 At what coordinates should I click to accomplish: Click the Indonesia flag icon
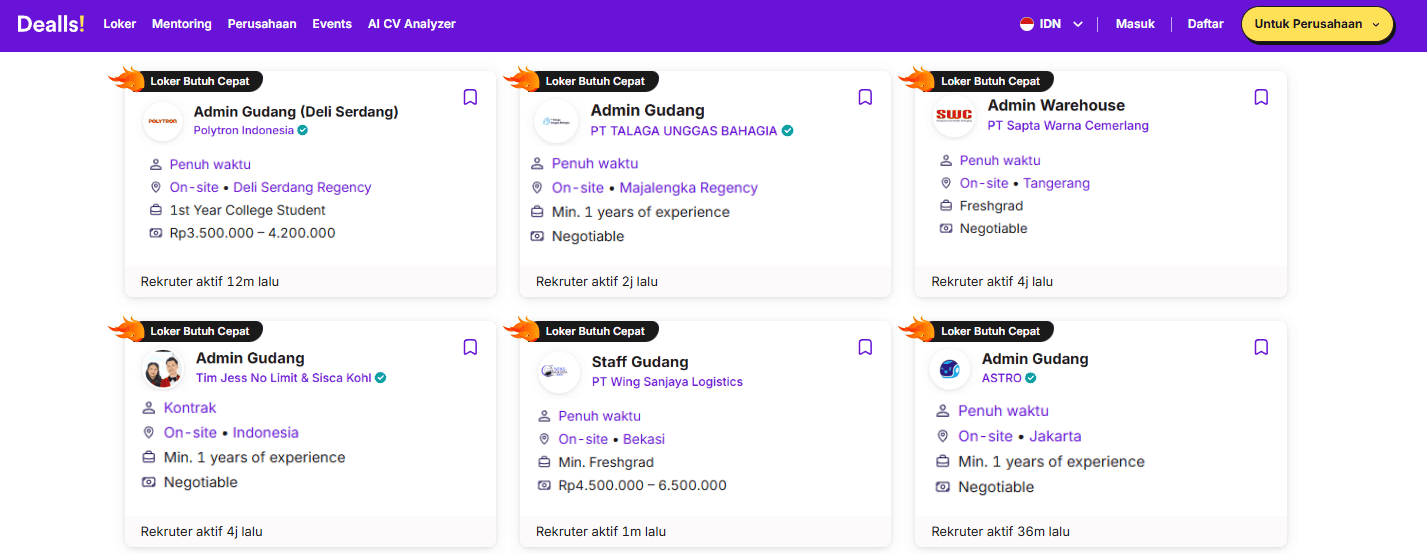[x=1027, y=24]
